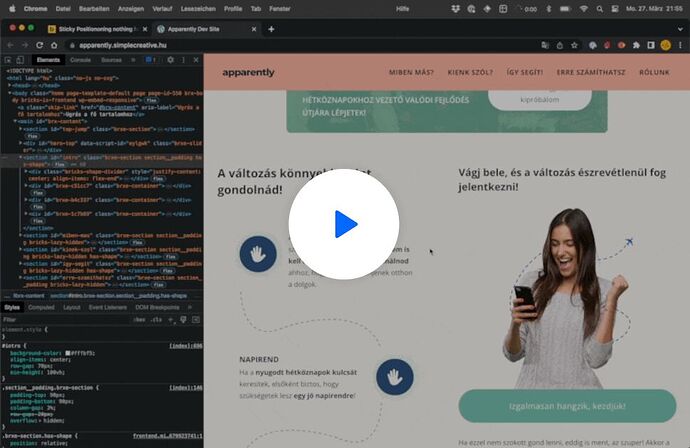Open Dropbox menu bar icon
The image size is (690, 448).
click(455, 9)
